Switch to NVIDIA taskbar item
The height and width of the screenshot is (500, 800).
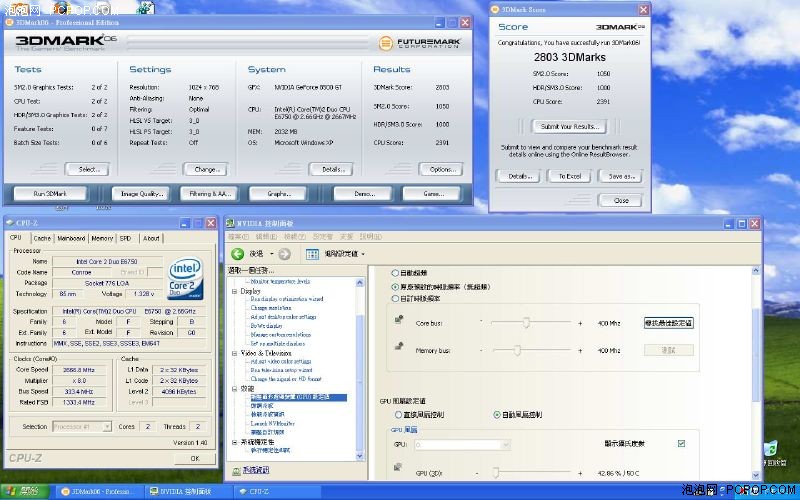click(x=186, y=491)
